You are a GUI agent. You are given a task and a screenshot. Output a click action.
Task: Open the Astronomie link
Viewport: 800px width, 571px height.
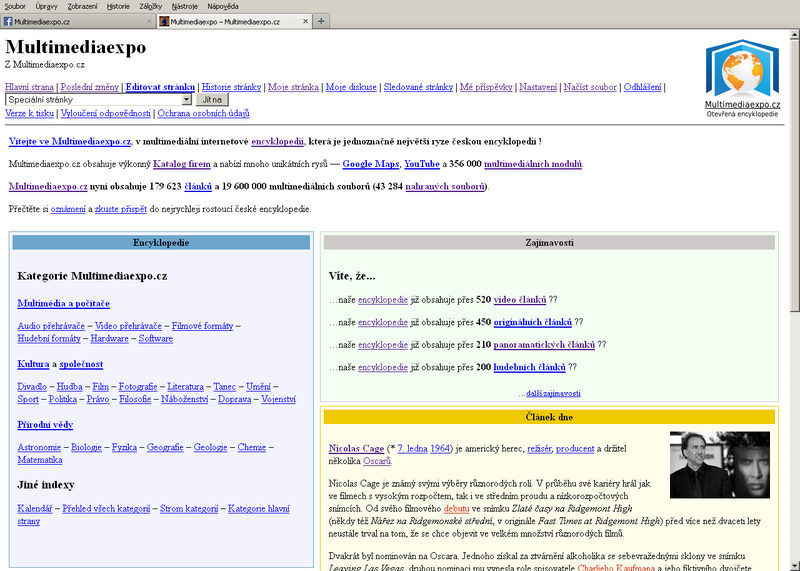pyautogui.click(x=39, y=447)
